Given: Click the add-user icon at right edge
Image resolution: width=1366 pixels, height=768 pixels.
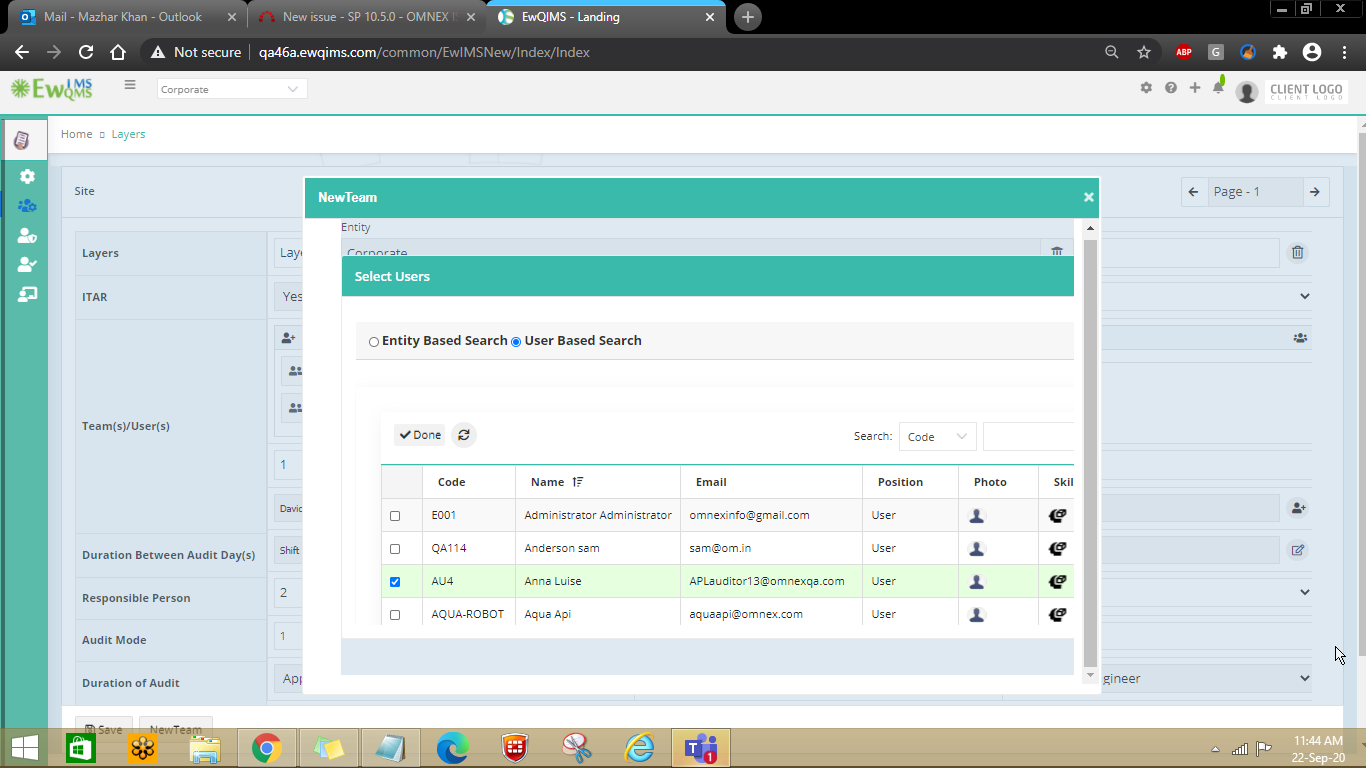Looking at the screenshot, I should point(1297,508).
